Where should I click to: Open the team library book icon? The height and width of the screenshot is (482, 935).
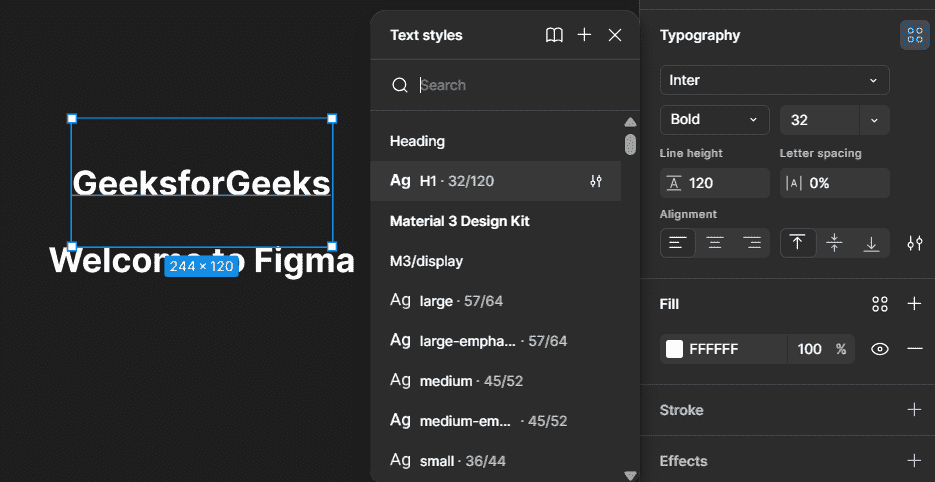(x=554, y=35)
